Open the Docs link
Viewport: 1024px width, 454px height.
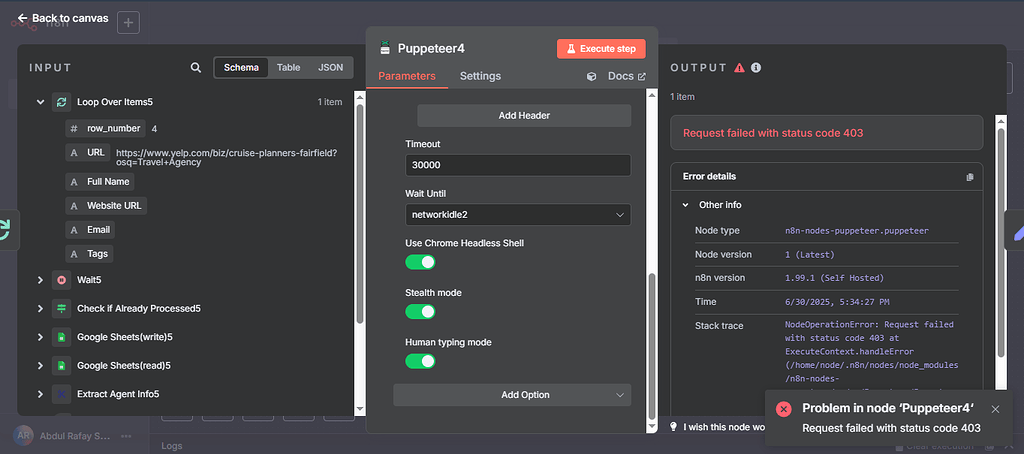[x=626, y=76]
